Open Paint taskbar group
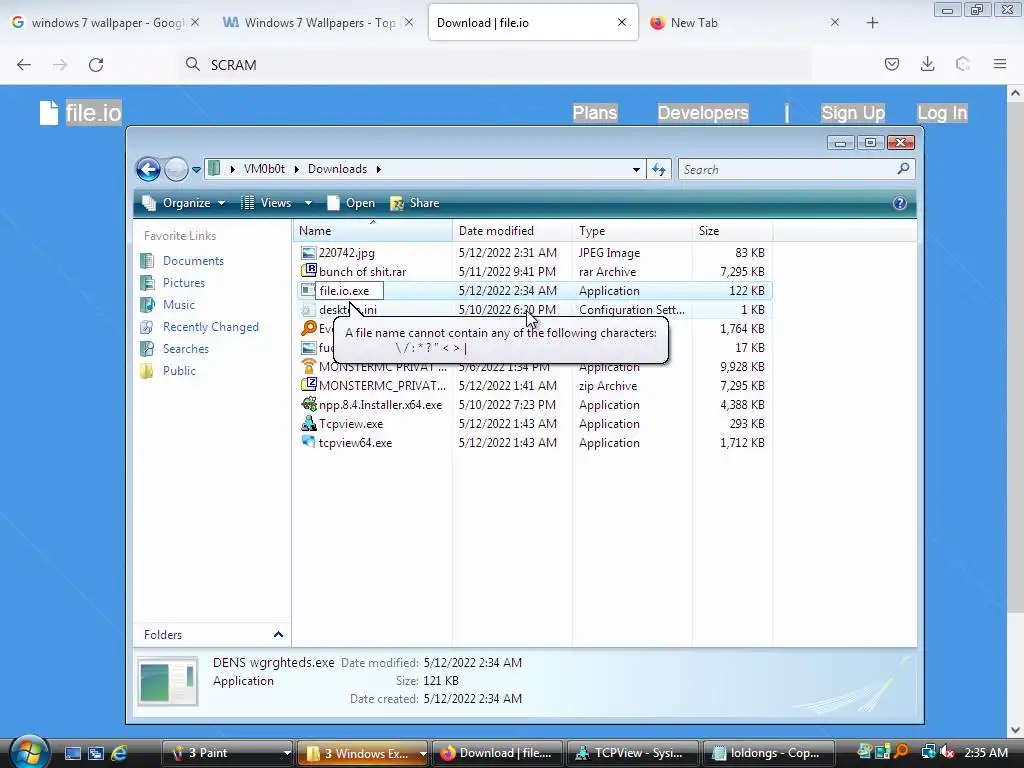Screen dimensions: 1024x768 click(x=227, y=753)
